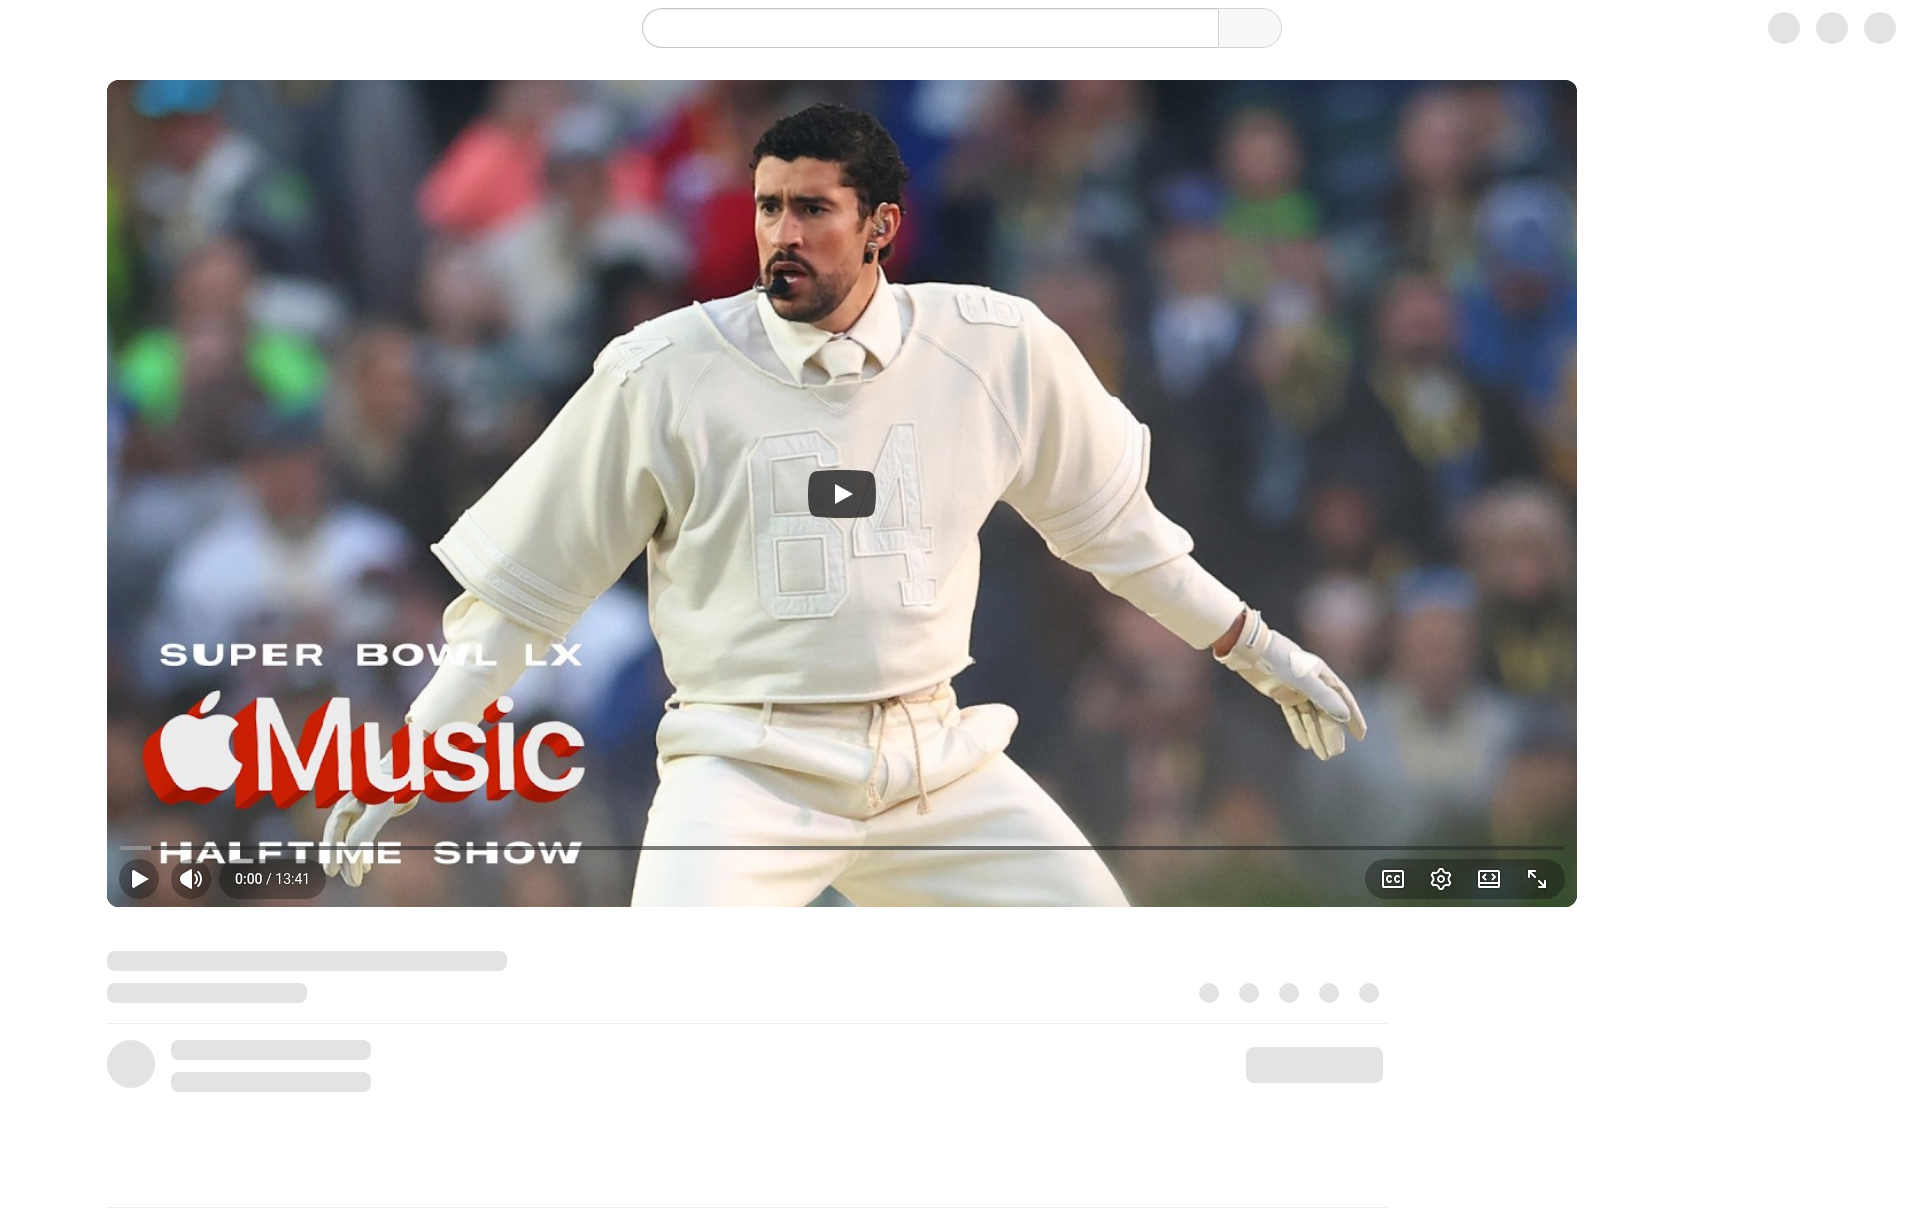The height and width of the screenshot is (1232, 1920).
Task: Click the channel avatar circle below the video
Action: [x=131, y=1064]
